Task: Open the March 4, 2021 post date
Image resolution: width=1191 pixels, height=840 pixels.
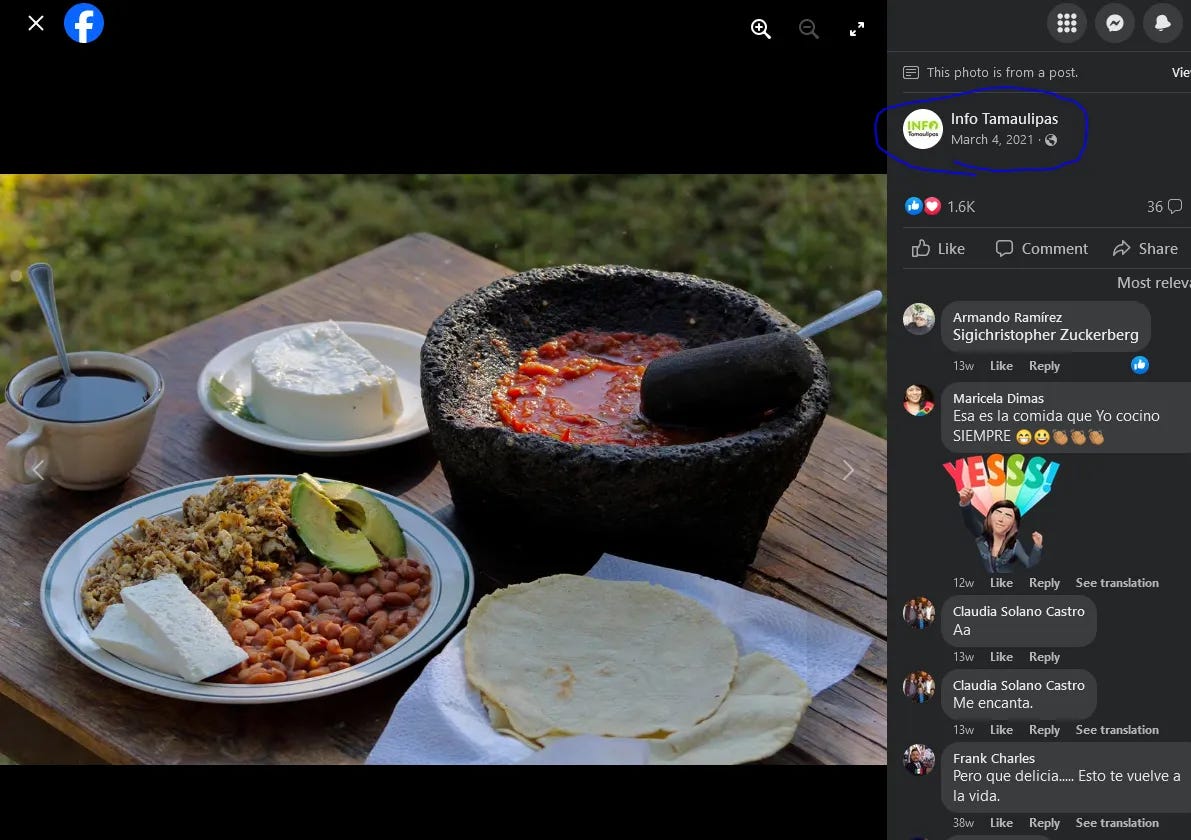Action: point(992,140)
